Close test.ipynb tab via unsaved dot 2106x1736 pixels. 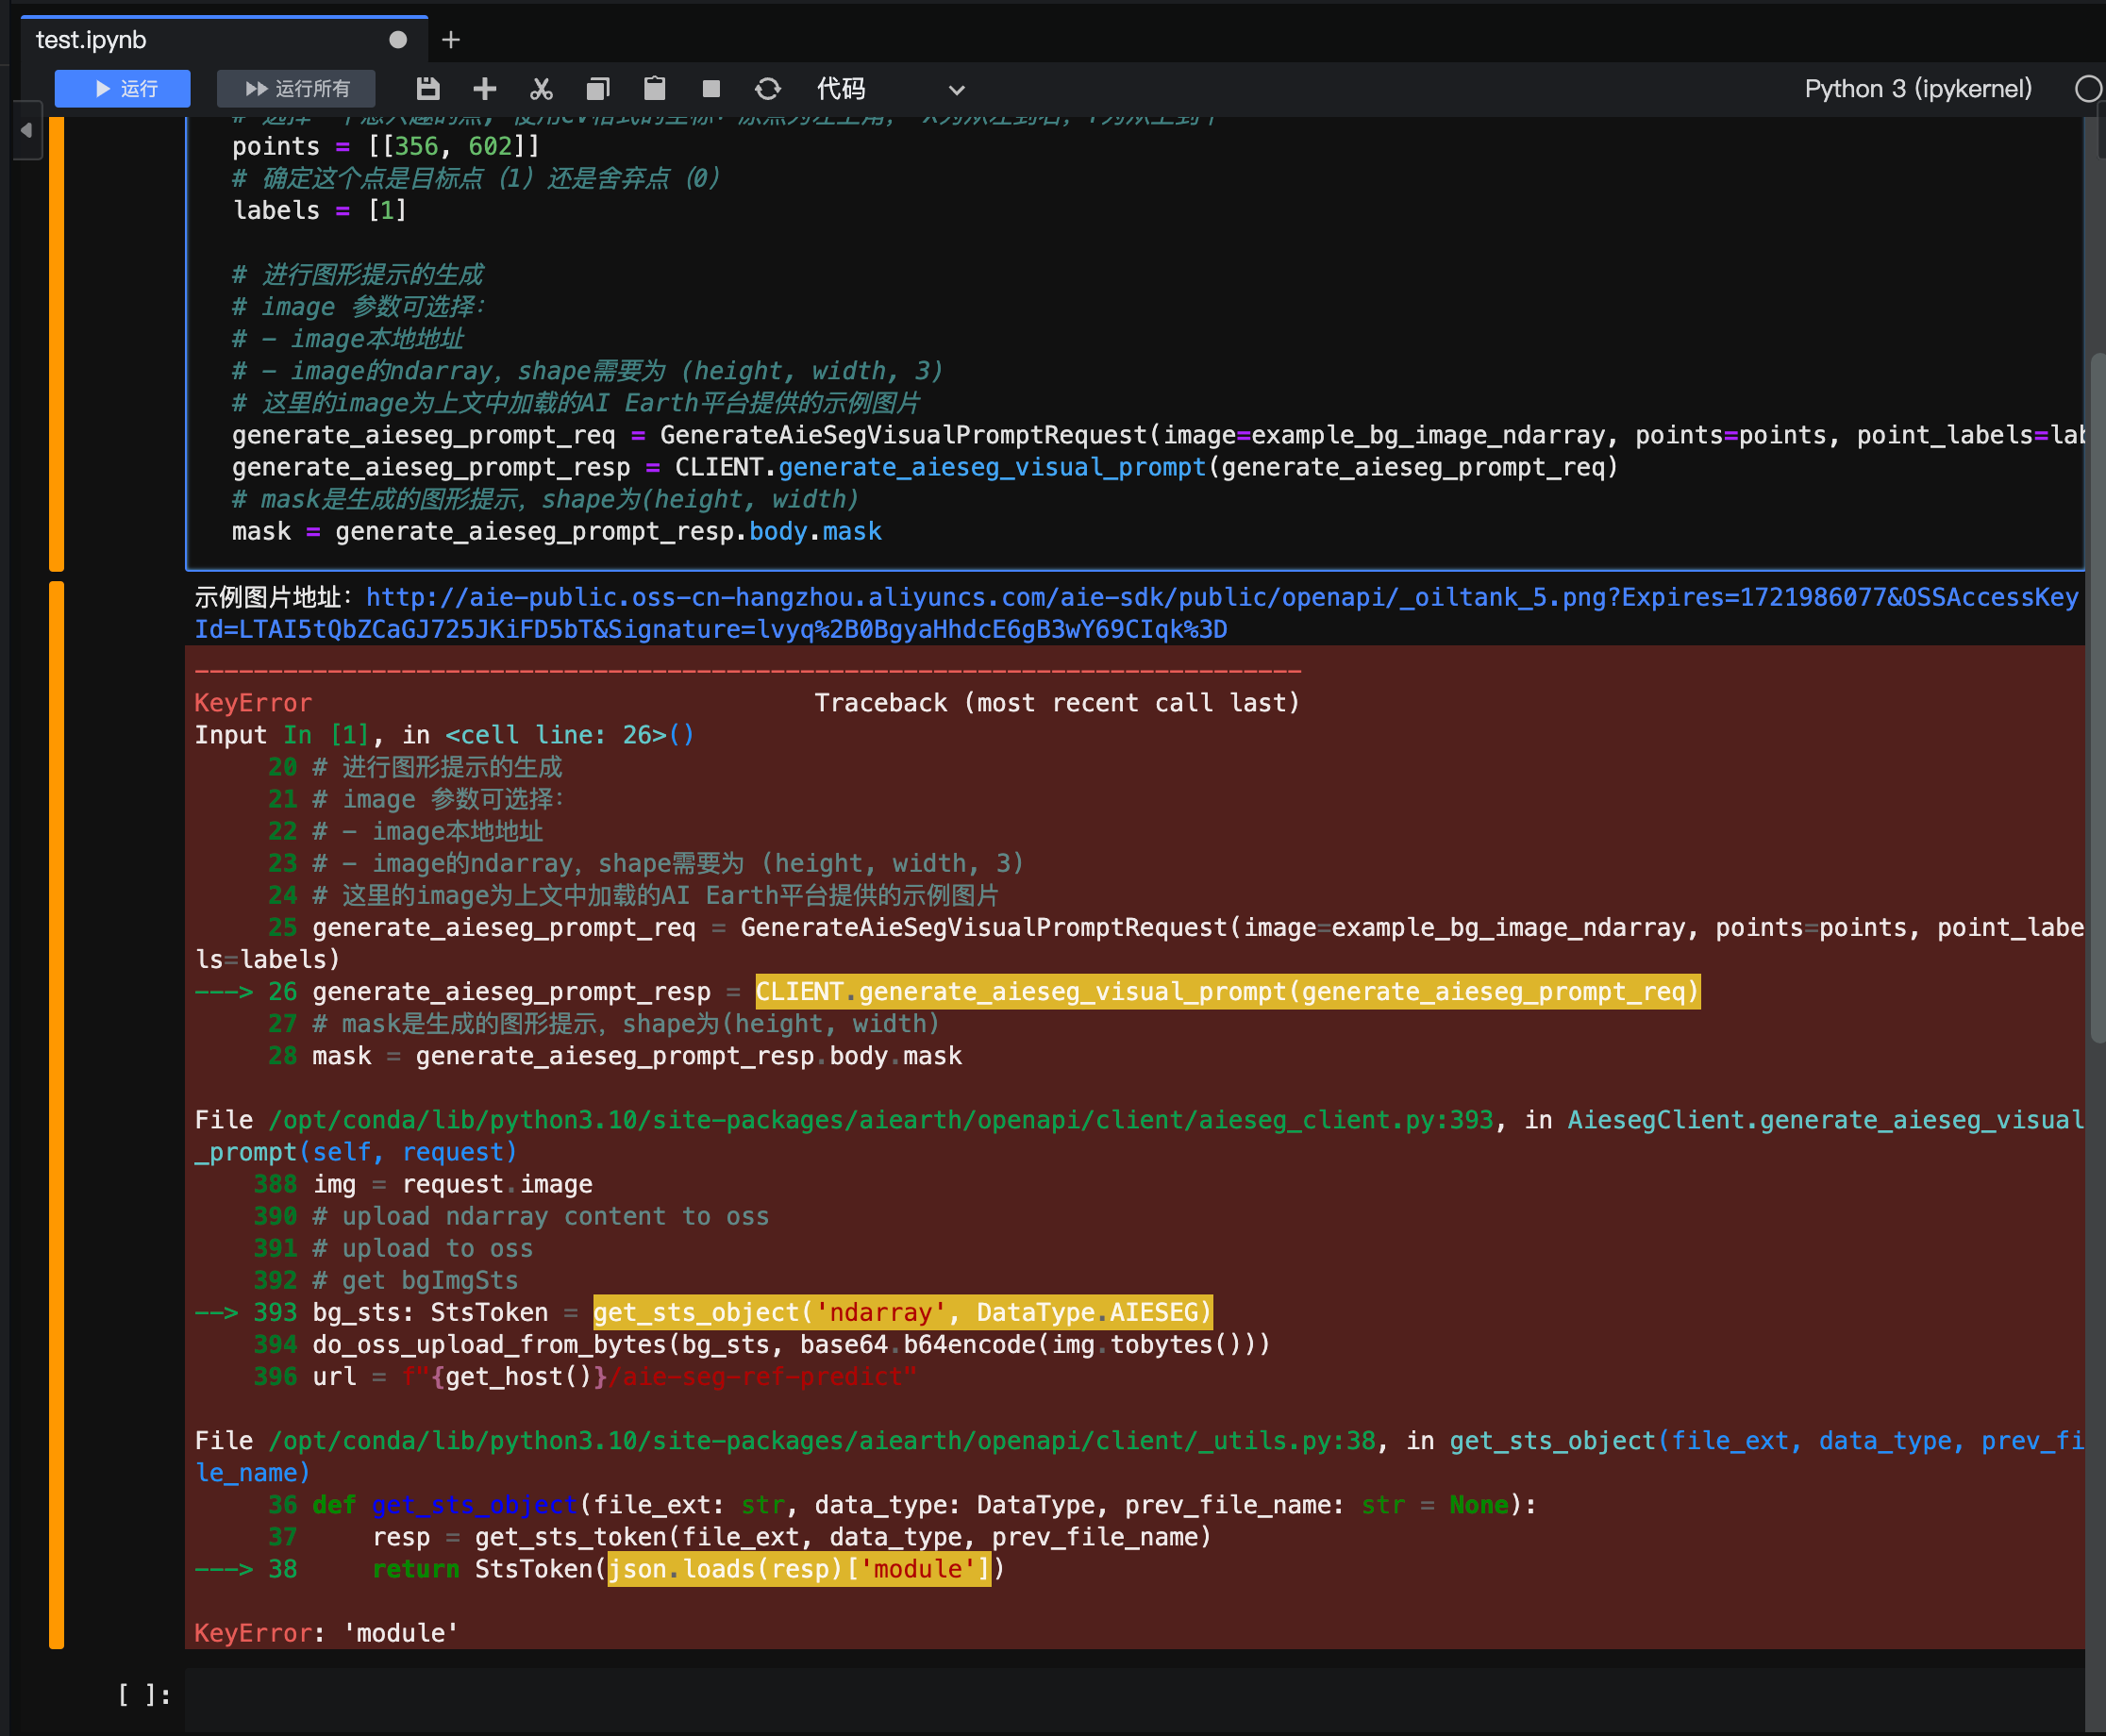point(398,39)
